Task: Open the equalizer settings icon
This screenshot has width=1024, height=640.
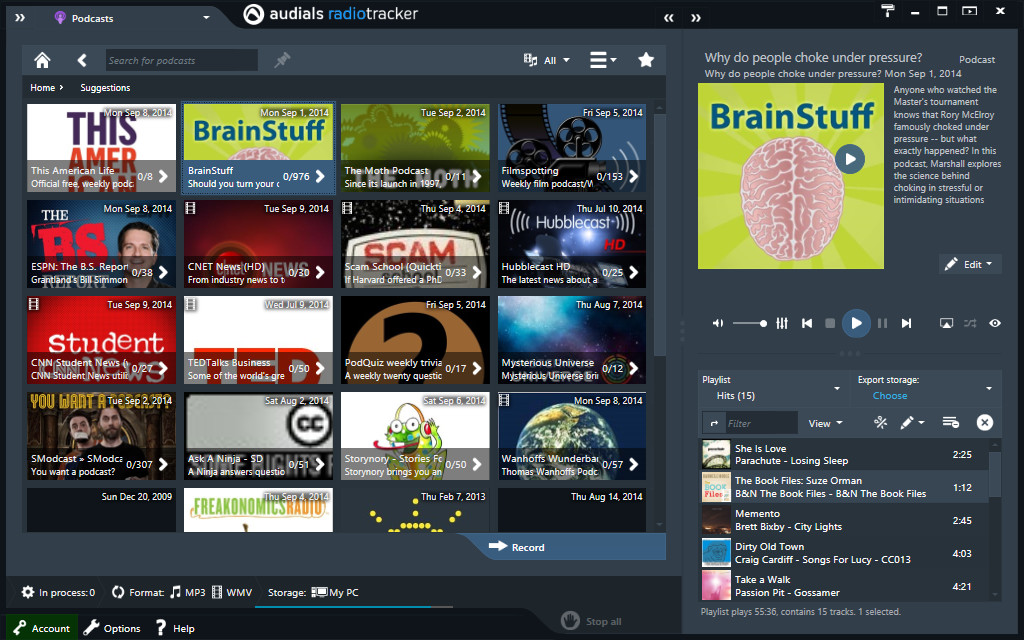Action: (x=782, y=323)
